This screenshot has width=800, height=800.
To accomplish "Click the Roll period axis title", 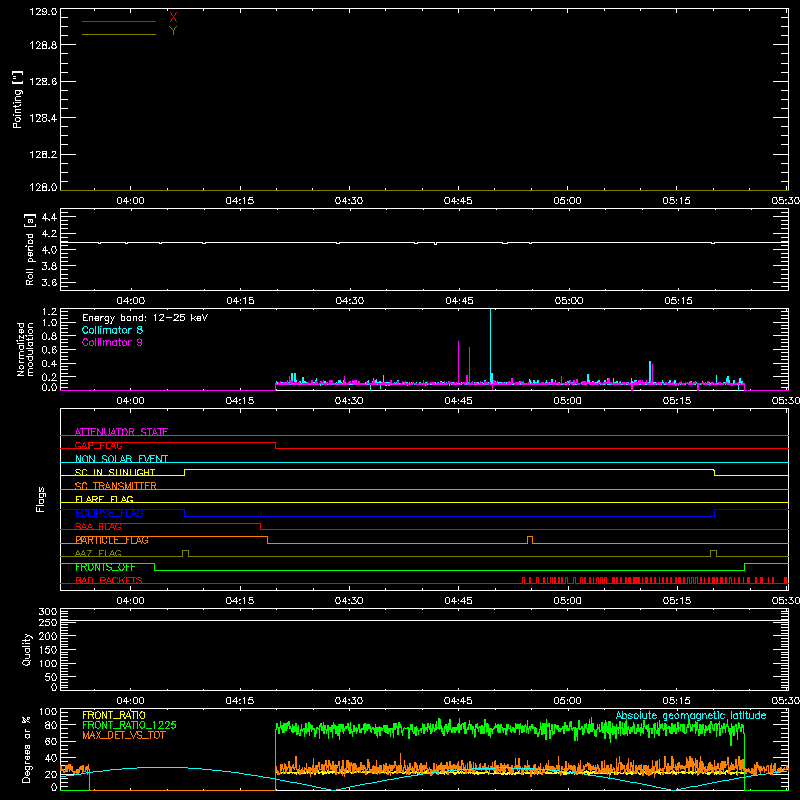I will (30, 249).
